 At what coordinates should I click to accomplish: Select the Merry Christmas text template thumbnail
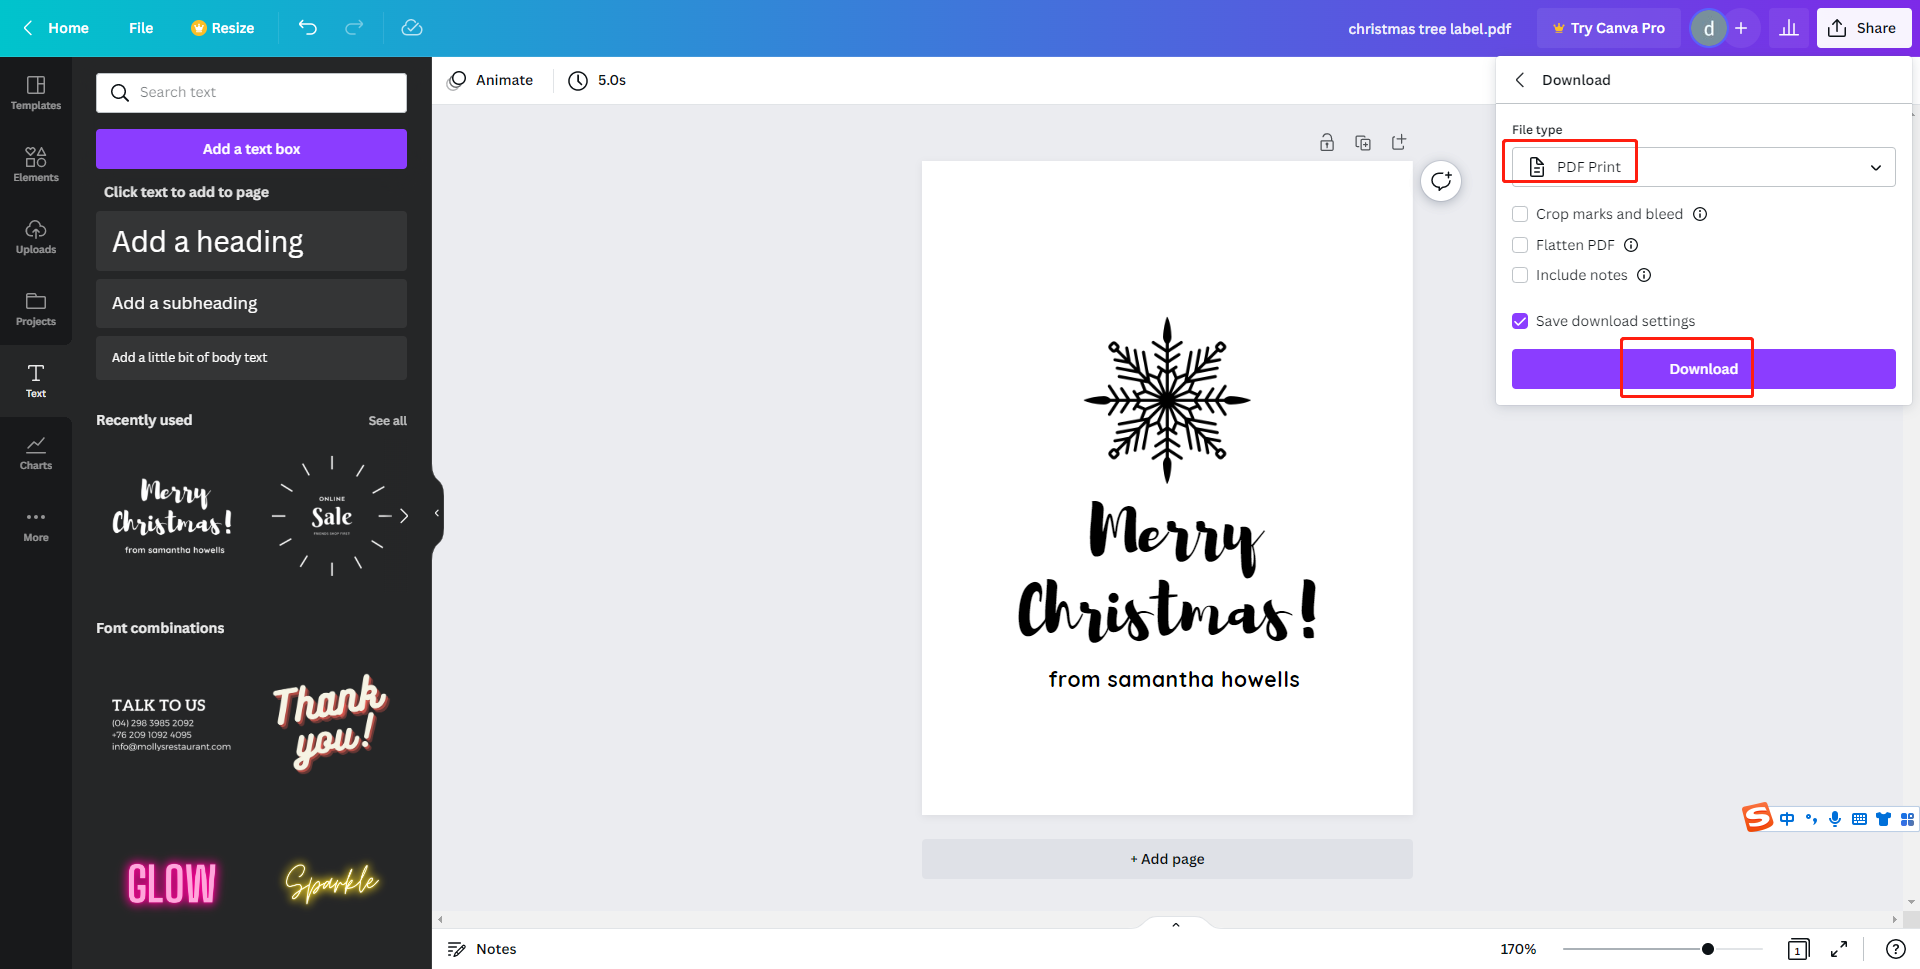(x=174, y=516)
